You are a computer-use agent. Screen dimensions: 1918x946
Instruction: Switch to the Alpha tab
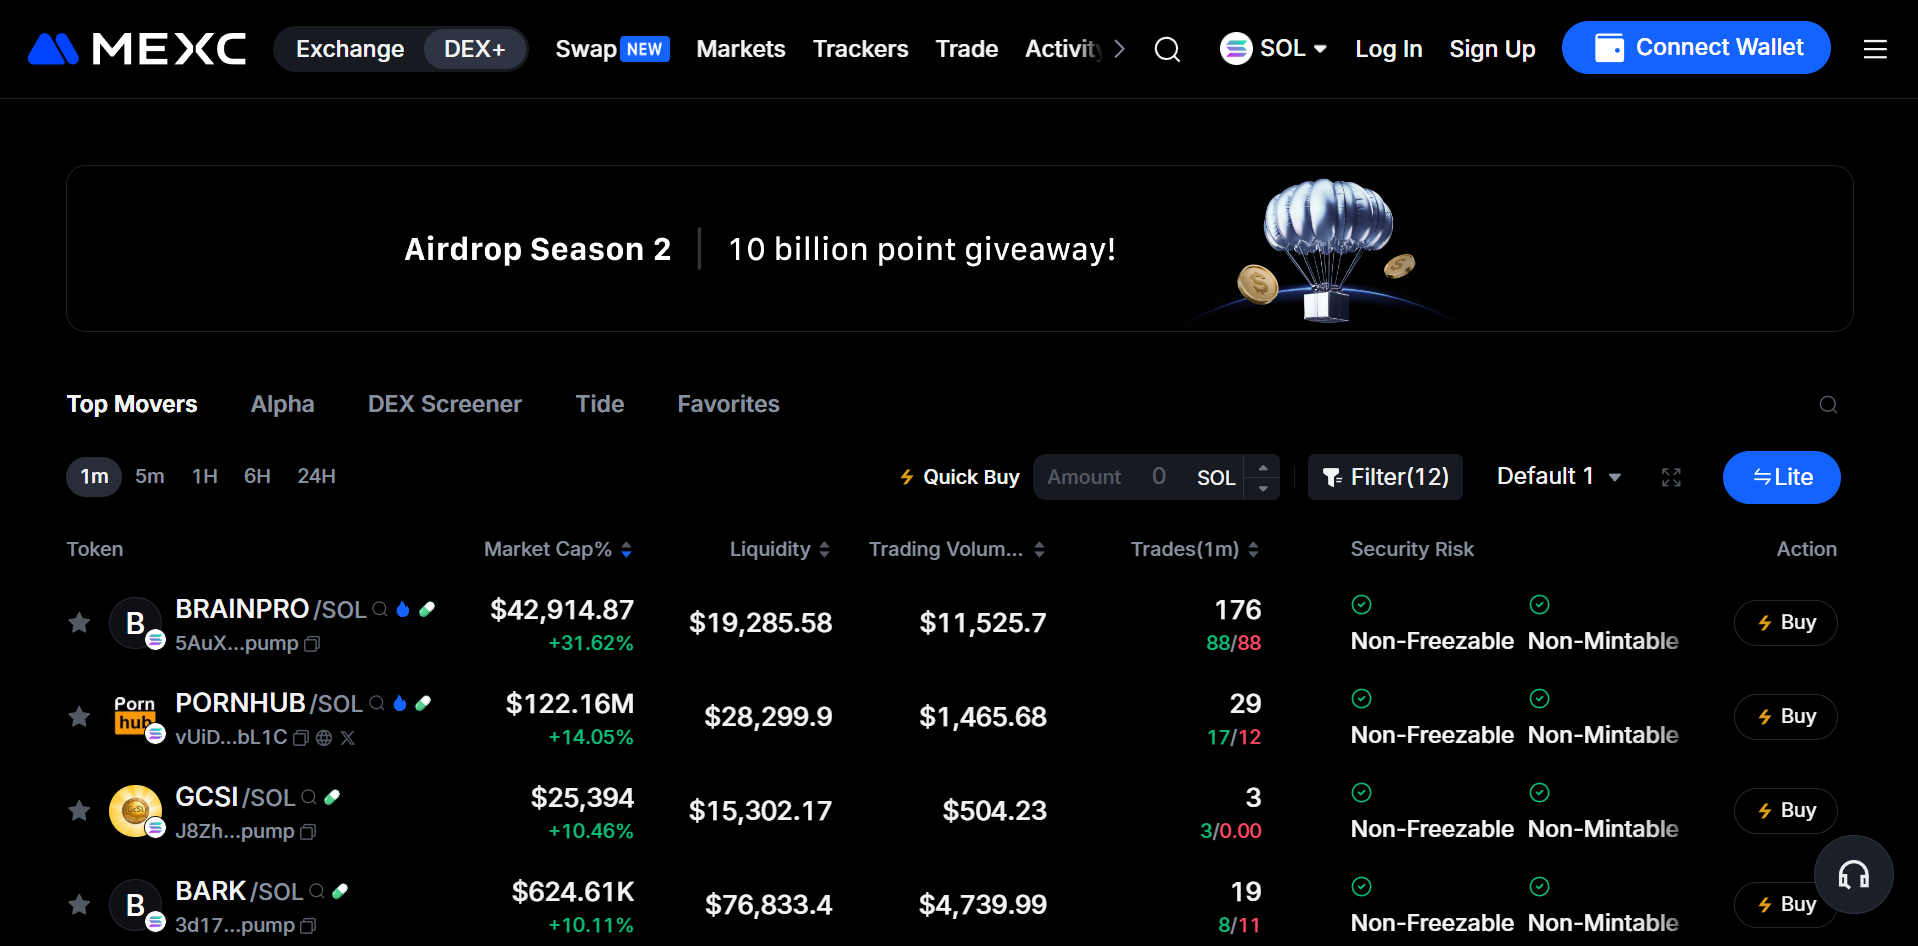(x=282, y=404)
